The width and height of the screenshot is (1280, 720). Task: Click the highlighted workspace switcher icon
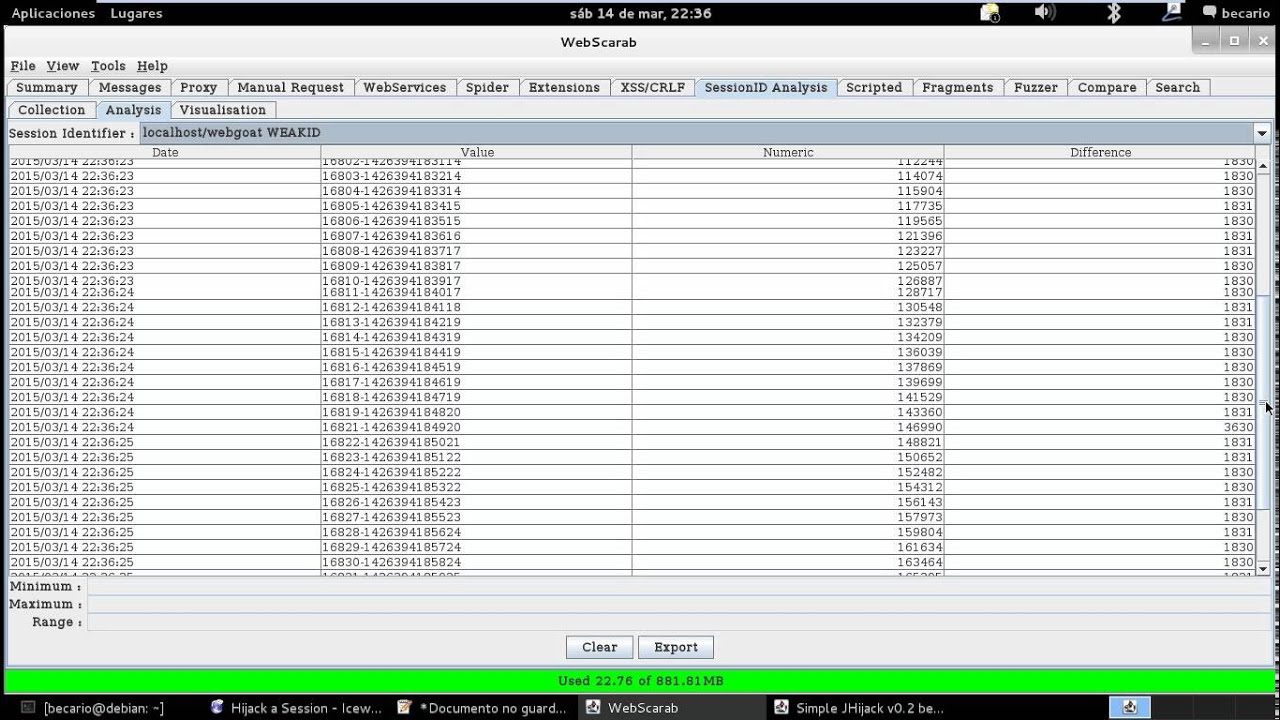(1129, 707)
